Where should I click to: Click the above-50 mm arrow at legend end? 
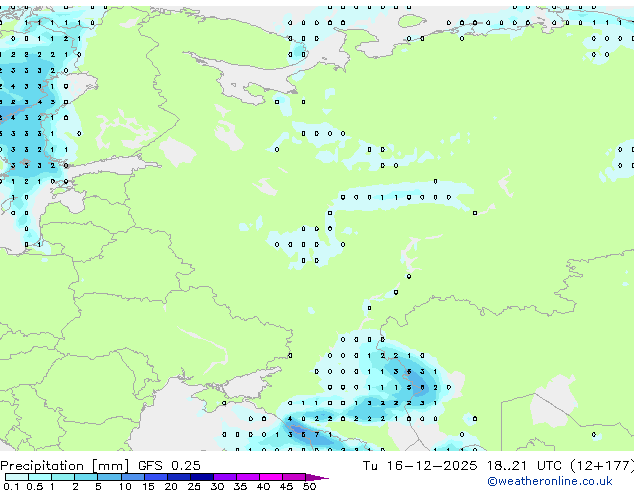(x=317, y=477)
